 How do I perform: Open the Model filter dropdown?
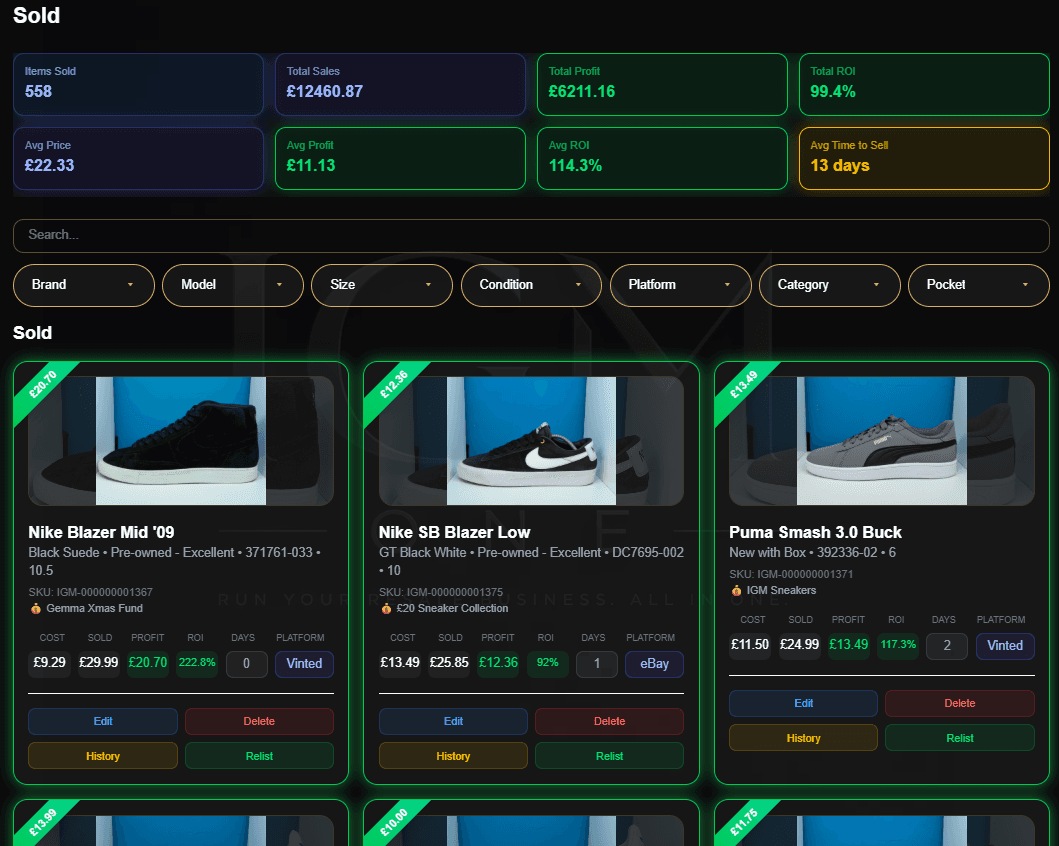pos(233,285)
